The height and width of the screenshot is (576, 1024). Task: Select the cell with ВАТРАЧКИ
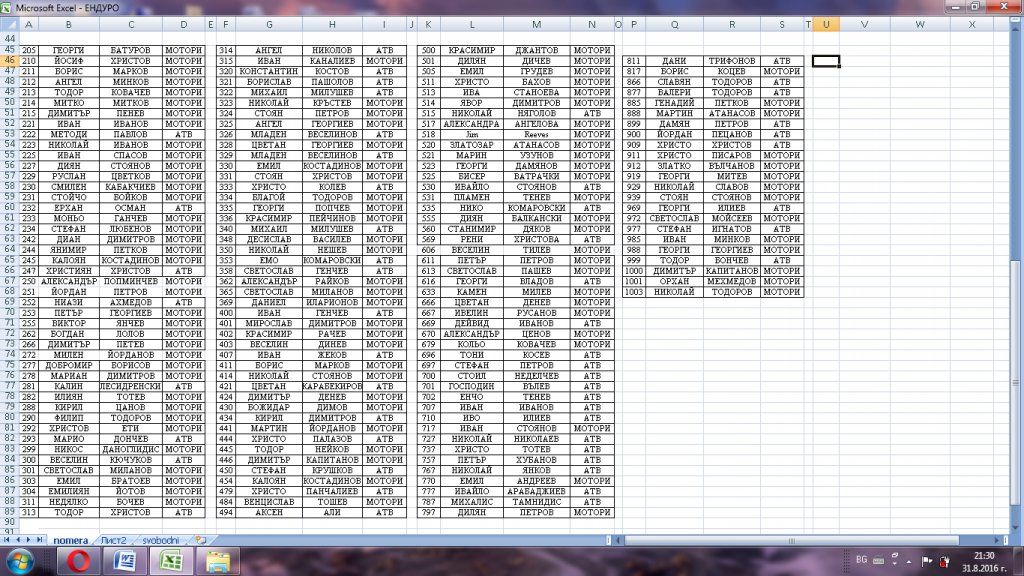(536, 176)
